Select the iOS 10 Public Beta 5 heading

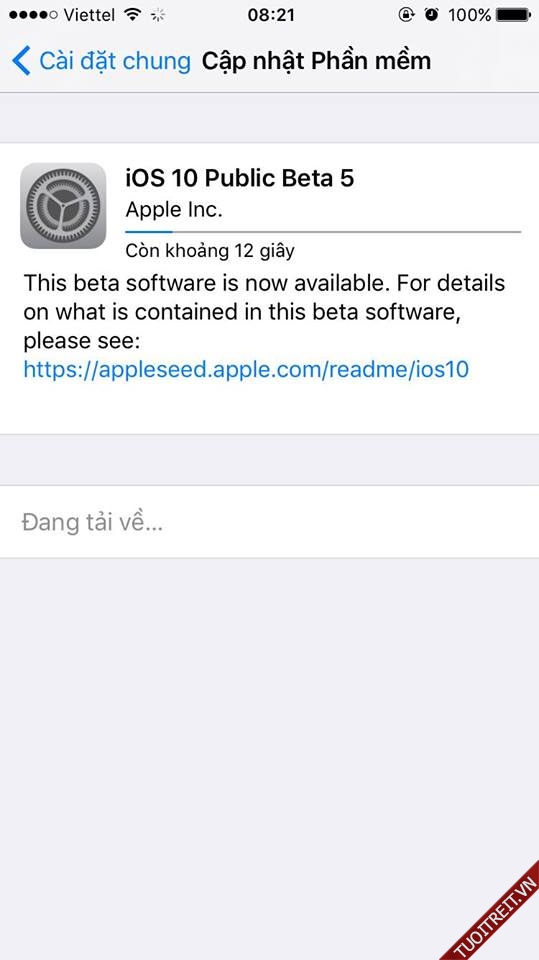239,178
